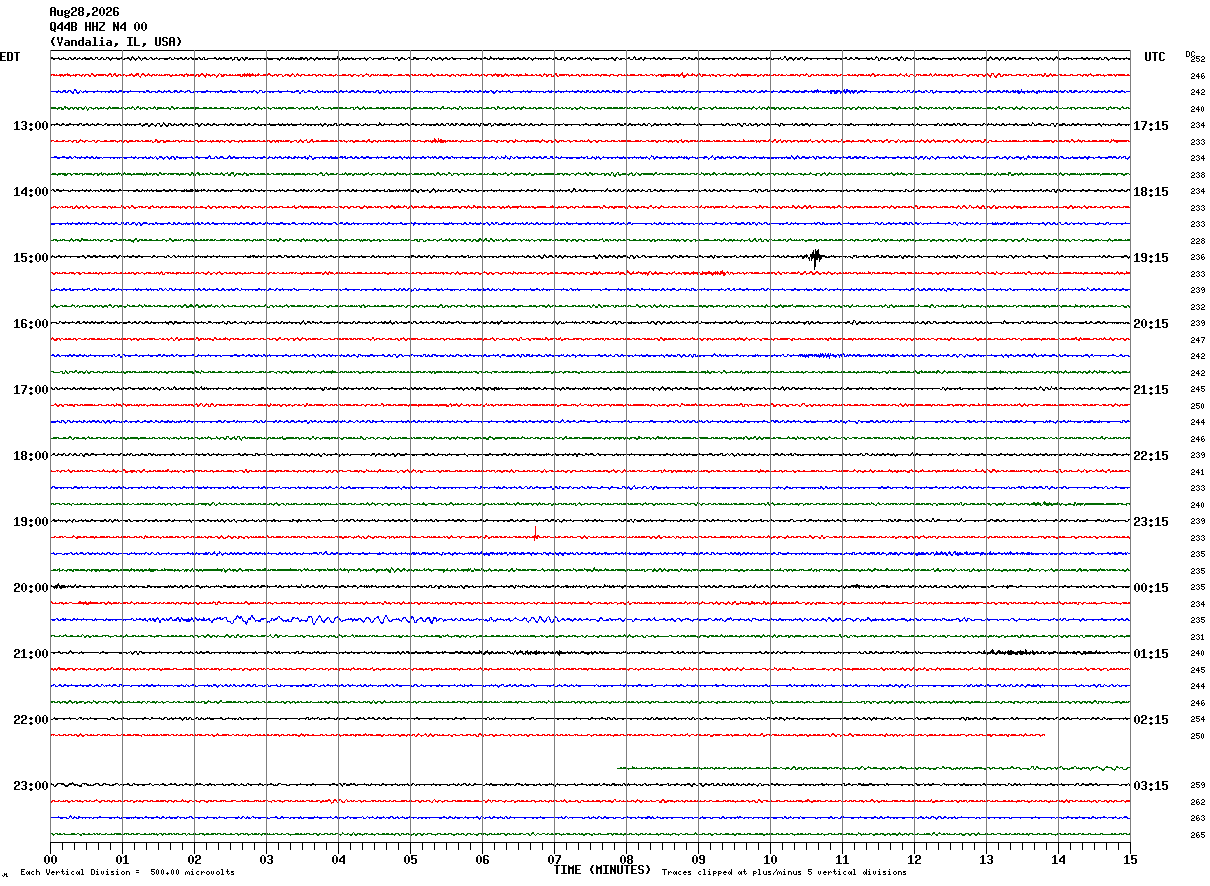This screenshot has height=886, width=1210.
Task: Click the UTC column header
Action: [x=1155, y=57]
